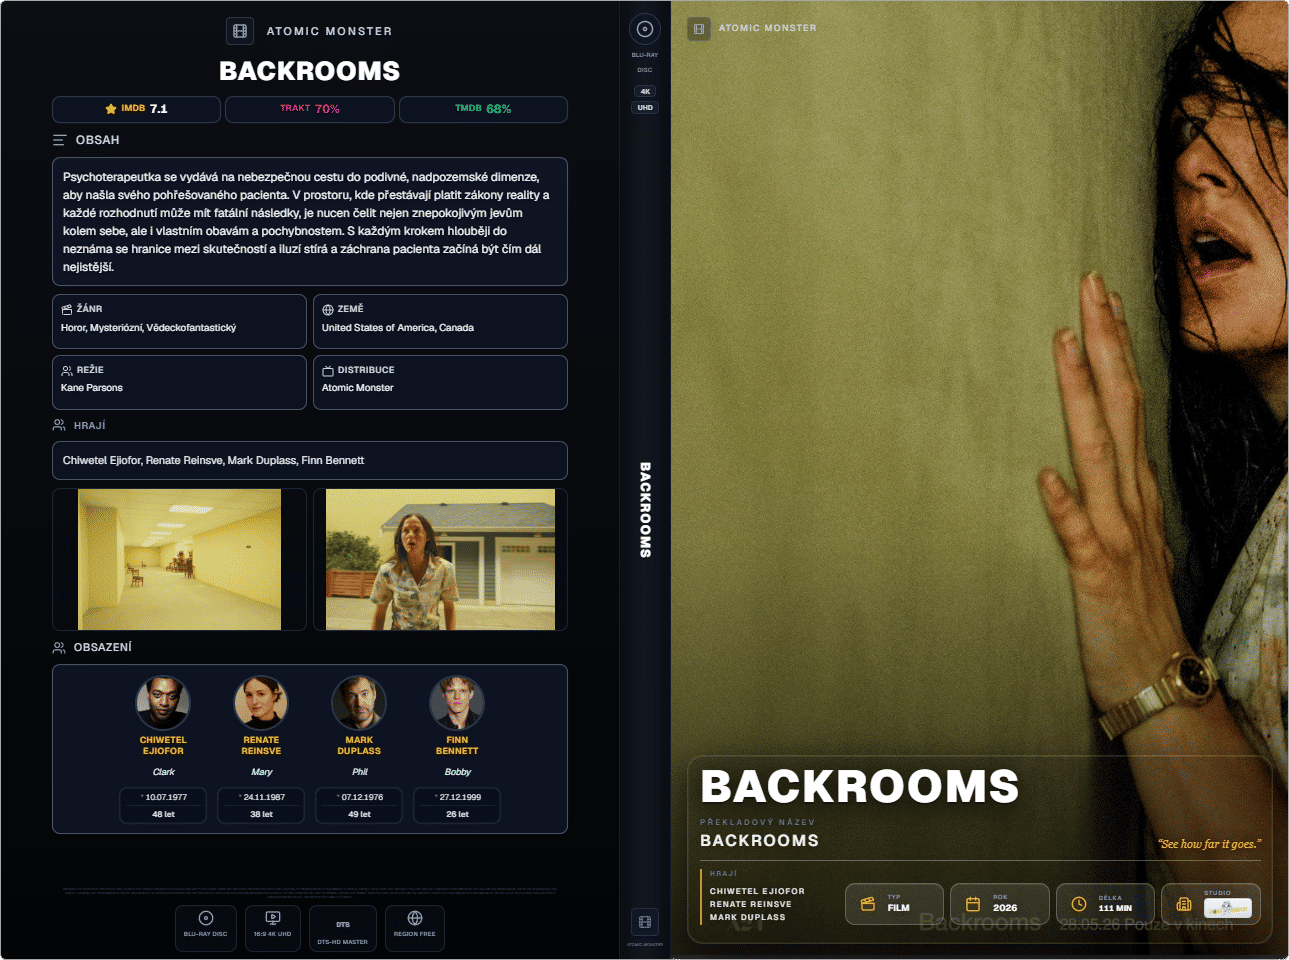Click Finn Bennett's portrait
Screen dimensions: 1289x960
click(457, 703)
